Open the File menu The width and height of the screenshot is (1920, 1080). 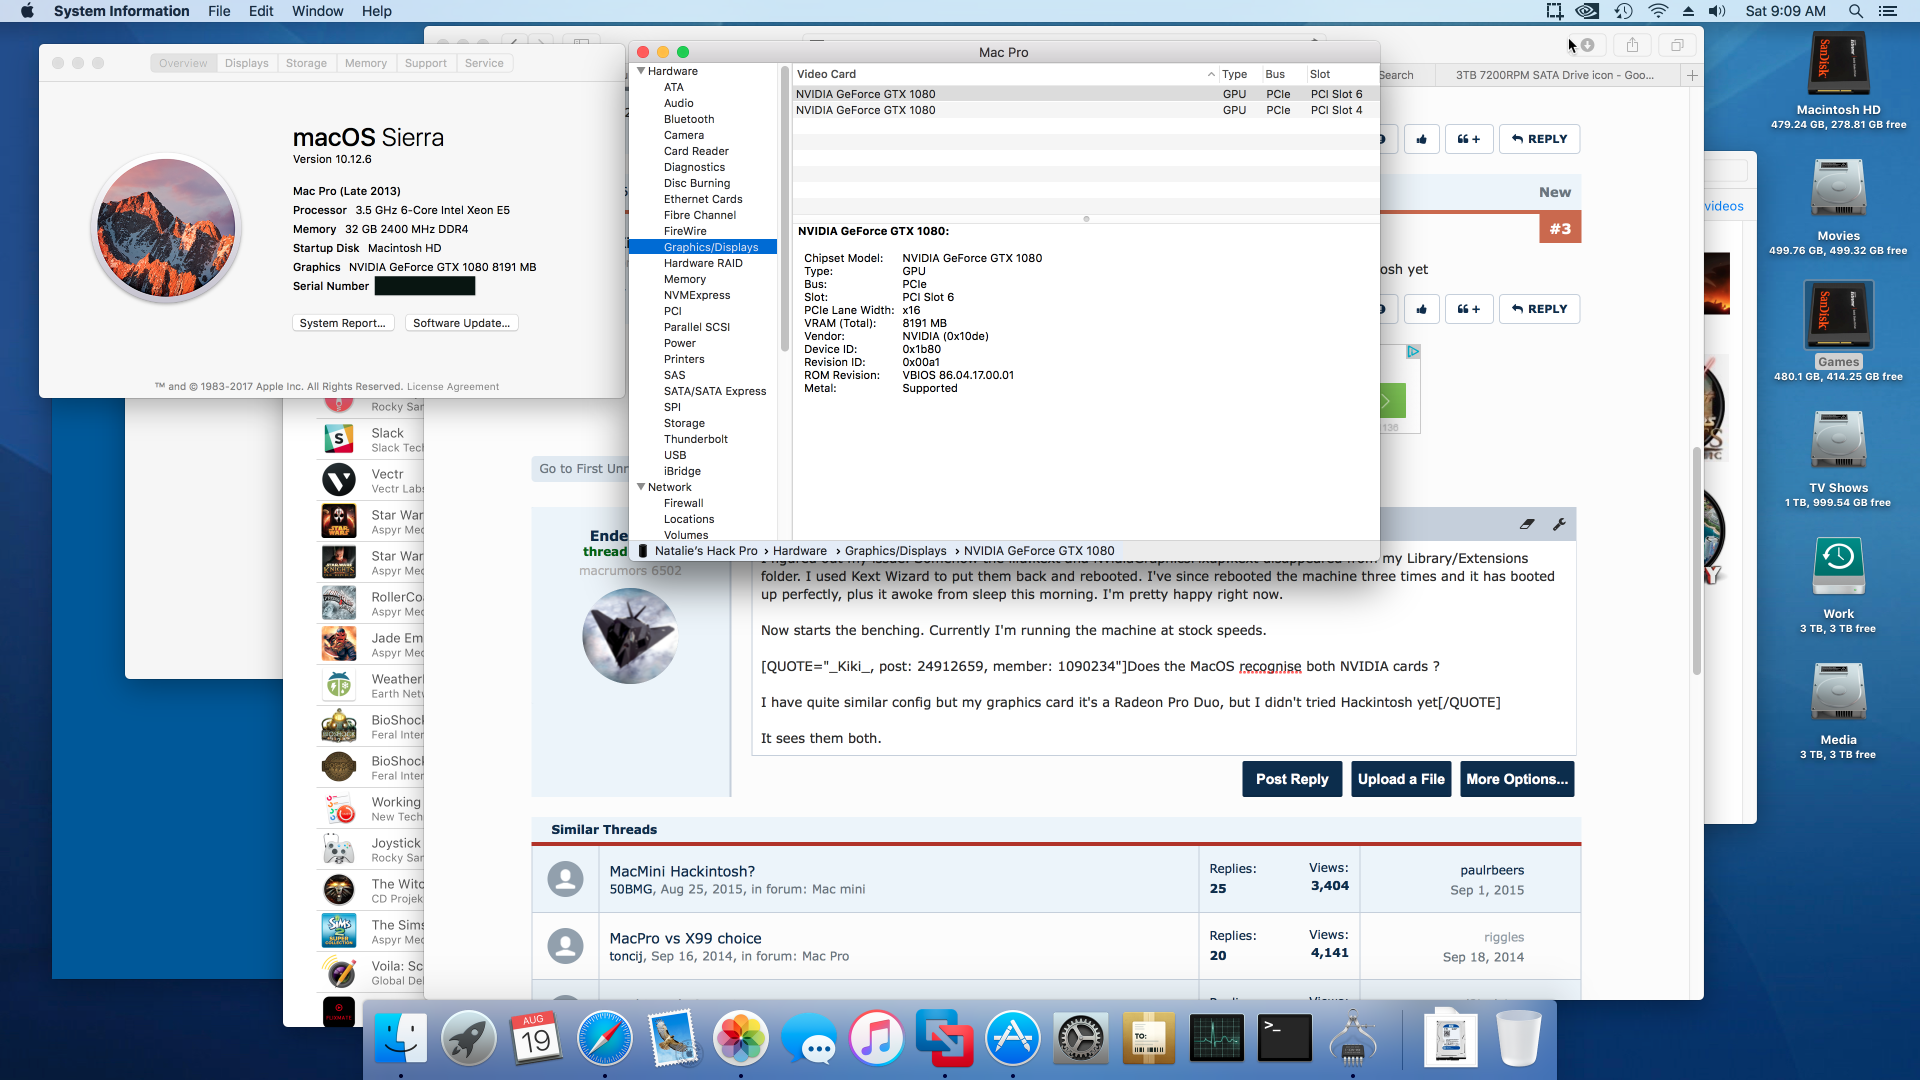pos(219,11)
